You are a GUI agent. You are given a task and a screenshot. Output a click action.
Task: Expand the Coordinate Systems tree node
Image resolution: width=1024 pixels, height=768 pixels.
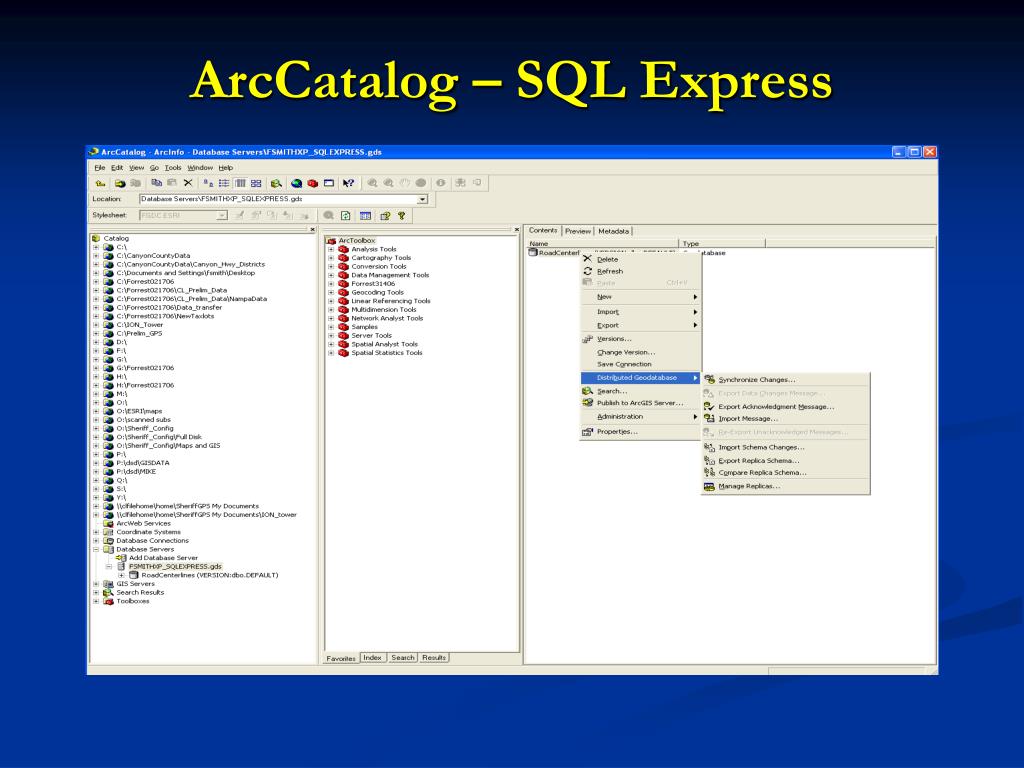coord(96,532)
